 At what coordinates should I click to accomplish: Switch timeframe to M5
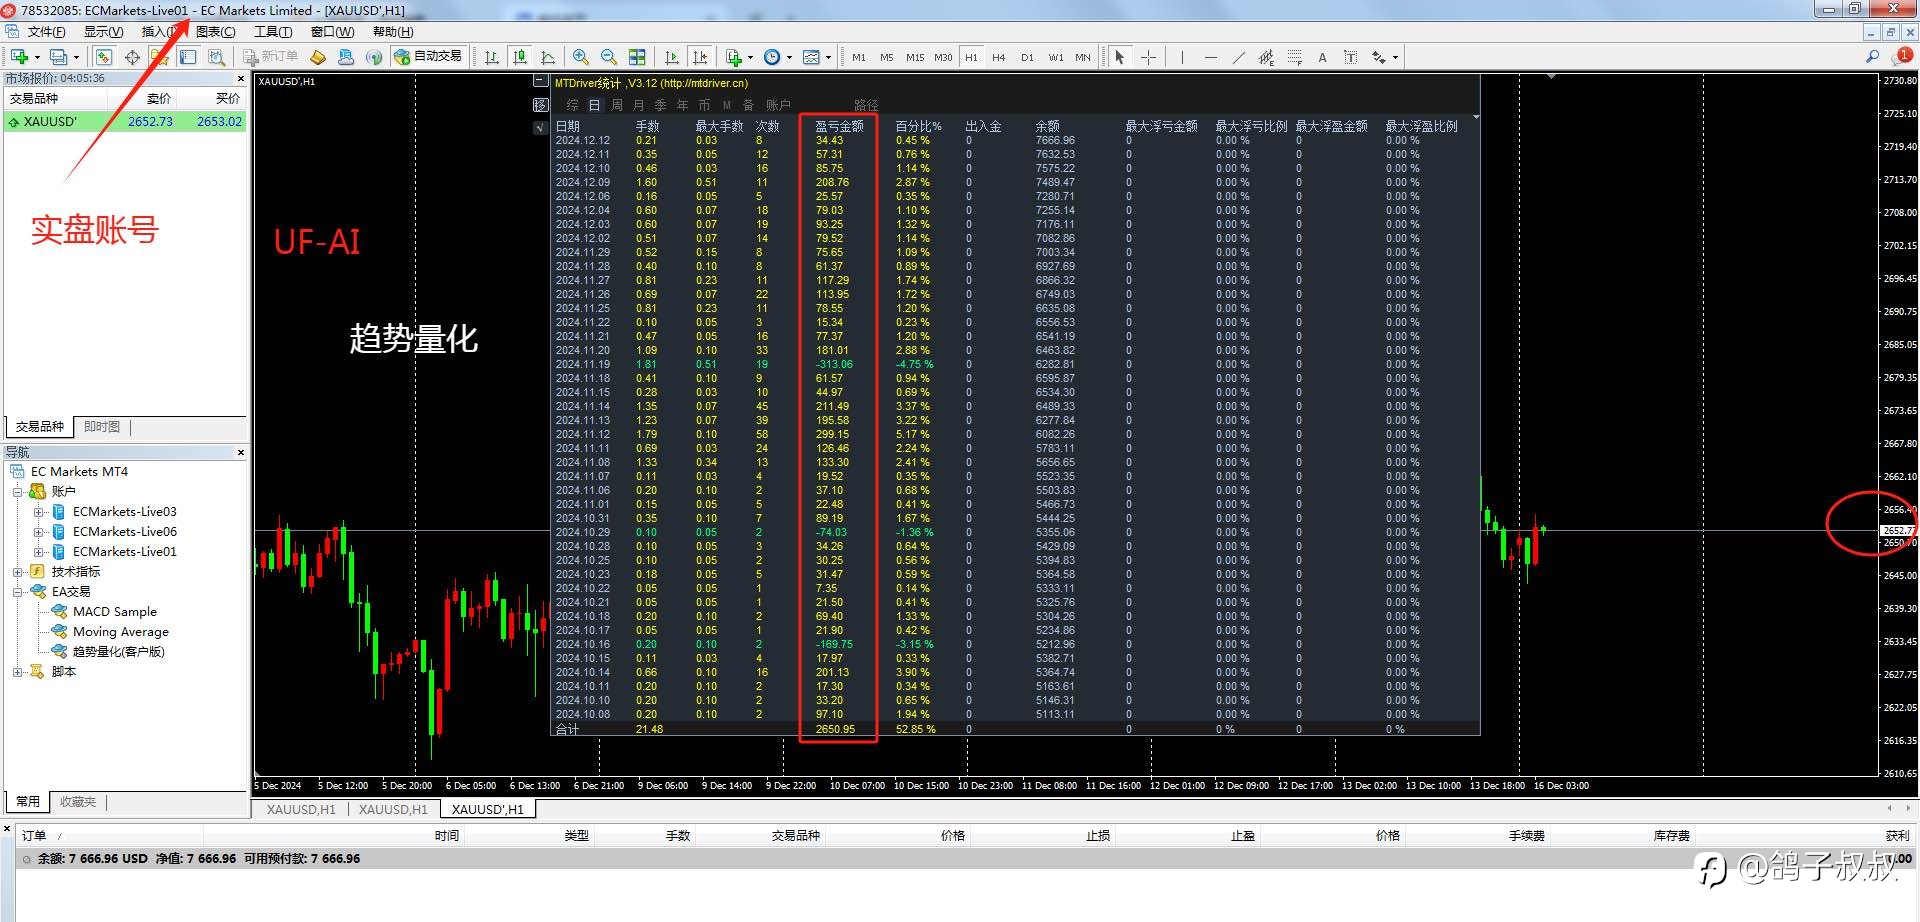pyautogui.click(x=887, y=57)
